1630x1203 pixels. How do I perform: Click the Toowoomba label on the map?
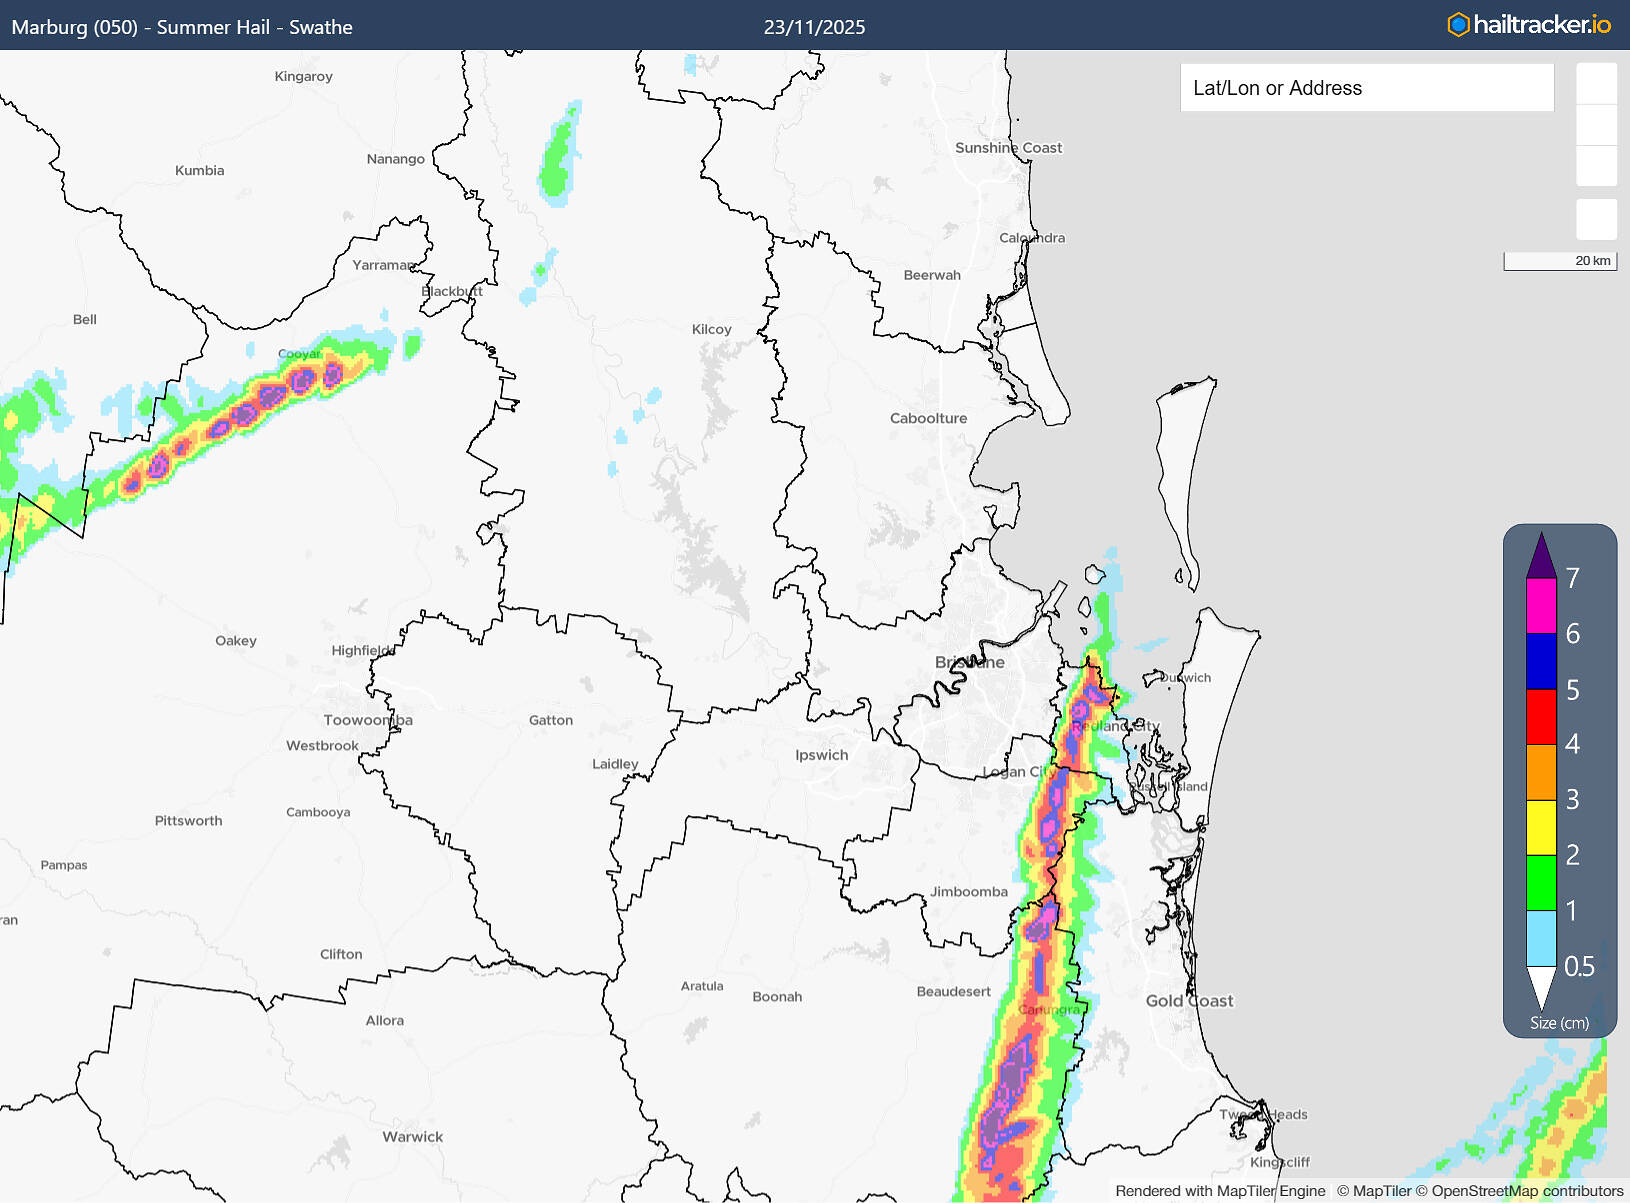[367, 720]
